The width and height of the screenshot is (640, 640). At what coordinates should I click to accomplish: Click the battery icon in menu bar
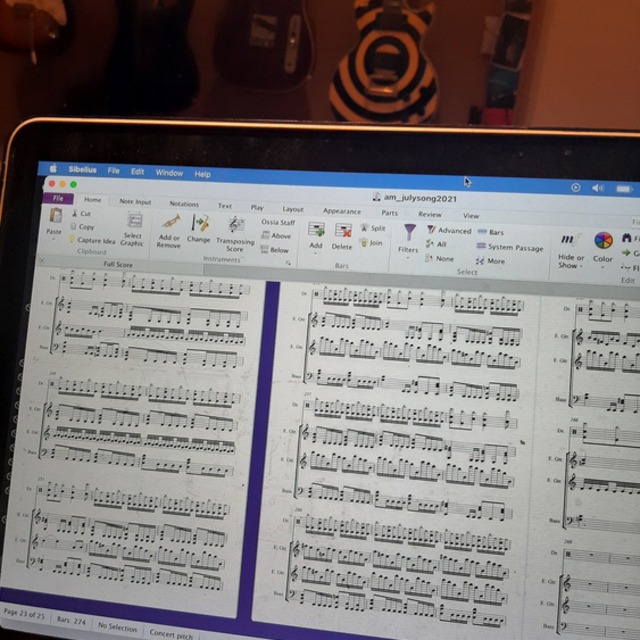pyautogui.click(x=624, y=189)
